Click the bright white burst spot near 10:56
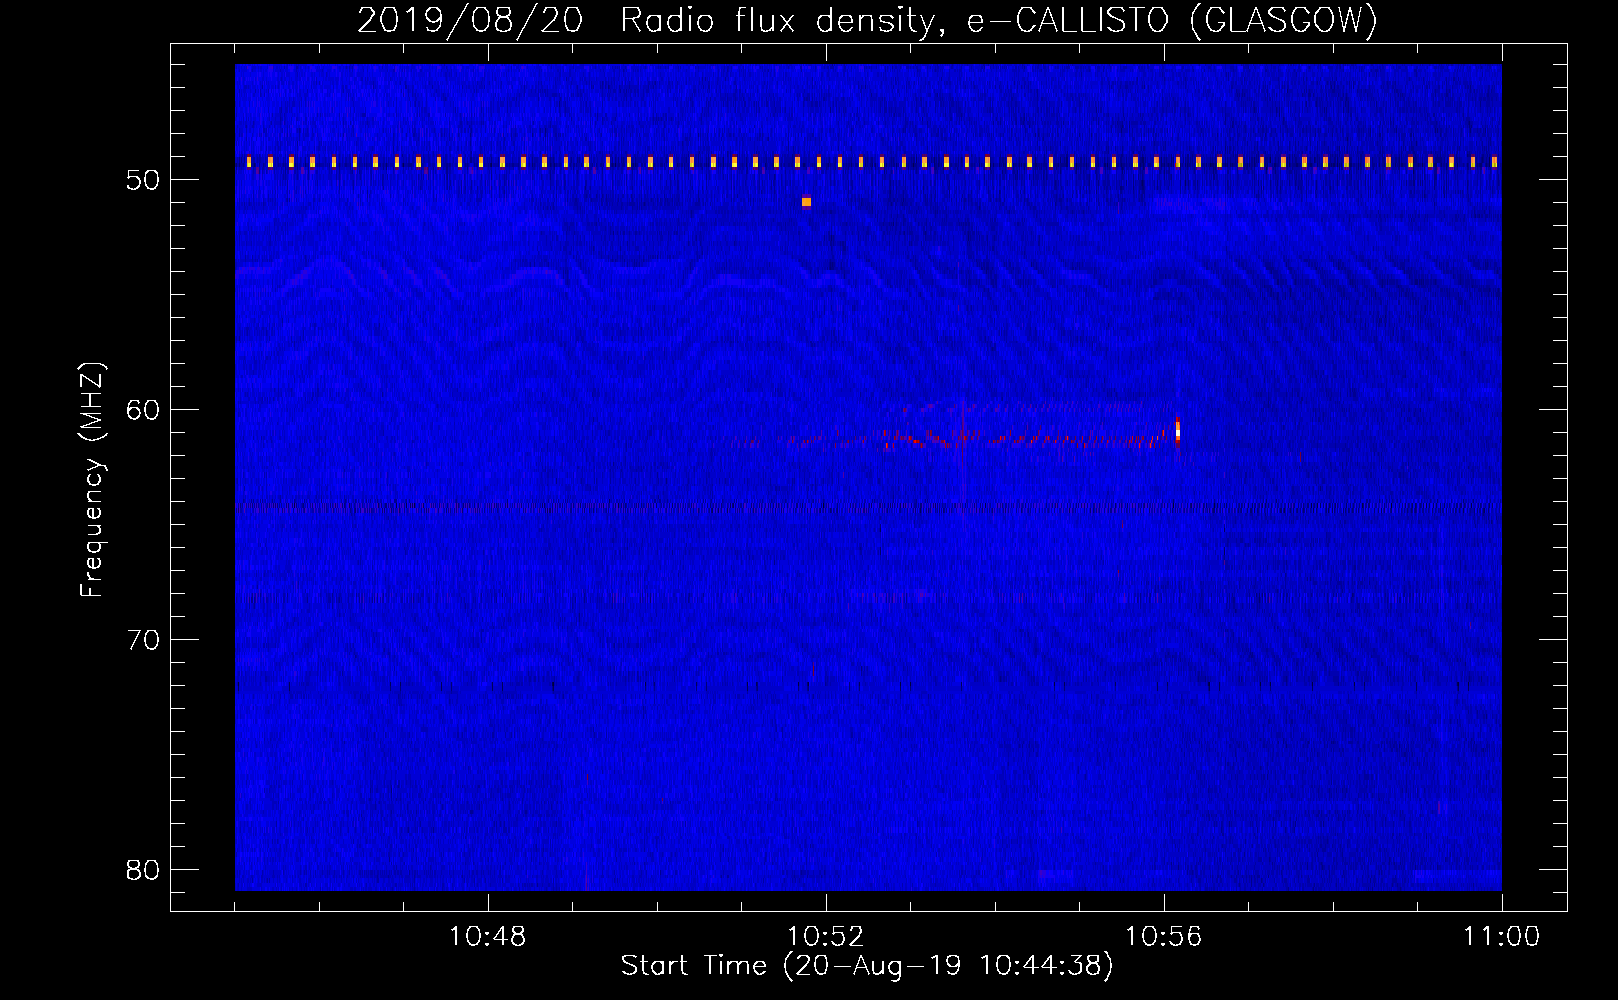The width and height of the screenshot is (1618, 1000). [x=1177, y=430]
